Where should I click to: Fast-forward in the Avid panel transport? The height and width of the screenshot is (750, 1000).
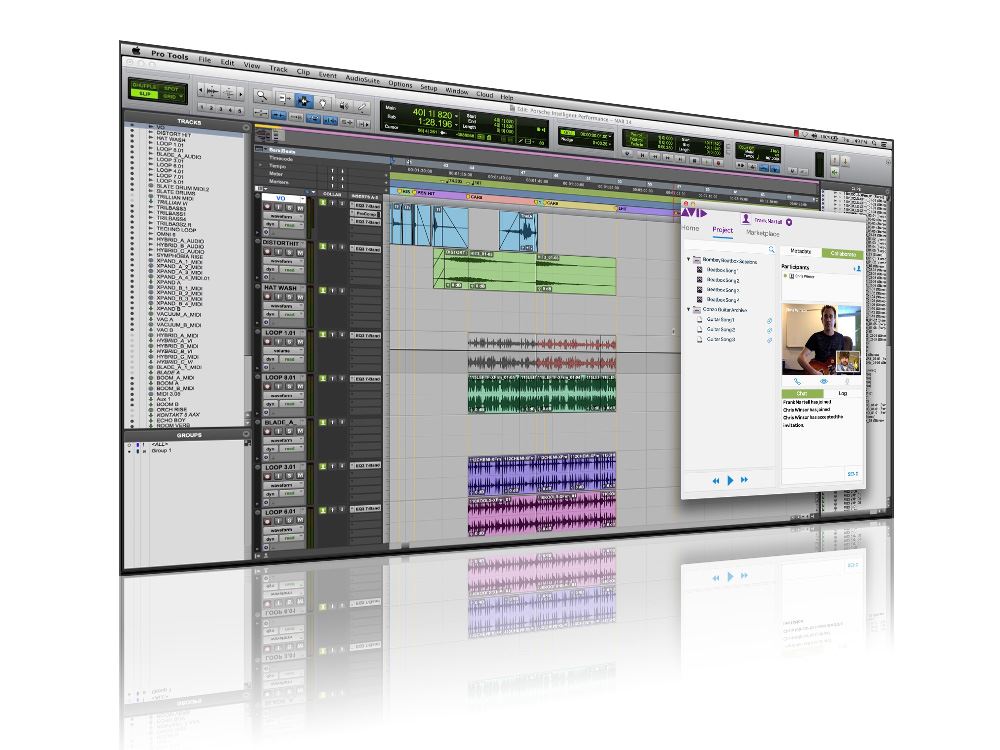coord(744,480)
